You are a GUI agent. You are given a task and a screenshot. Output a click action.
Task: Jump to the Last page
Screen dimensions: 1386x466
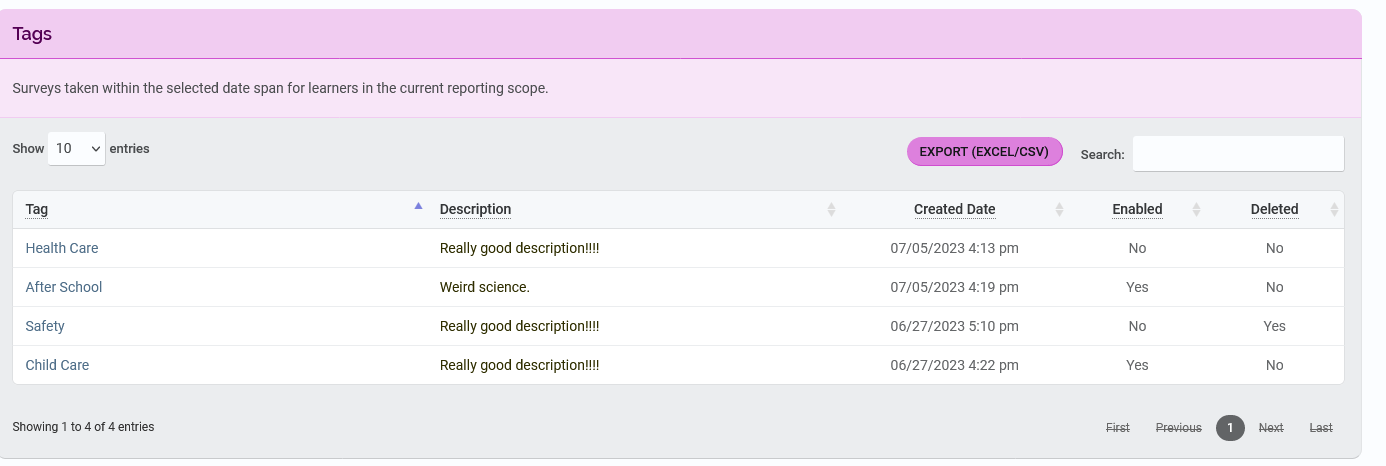coord(1321,428)
